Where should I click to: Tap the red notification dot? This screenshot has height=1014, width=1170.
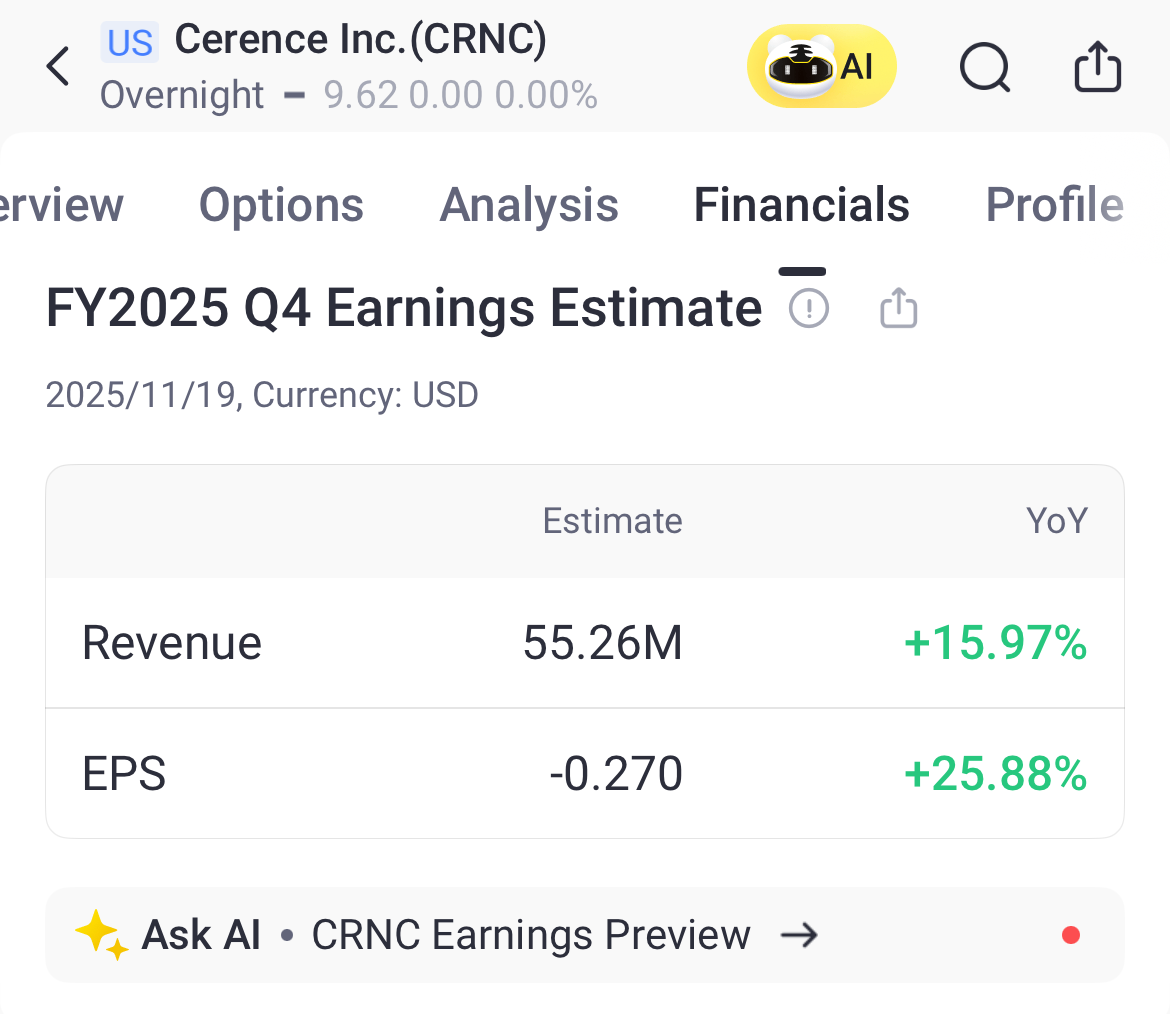click(1071, 936)
